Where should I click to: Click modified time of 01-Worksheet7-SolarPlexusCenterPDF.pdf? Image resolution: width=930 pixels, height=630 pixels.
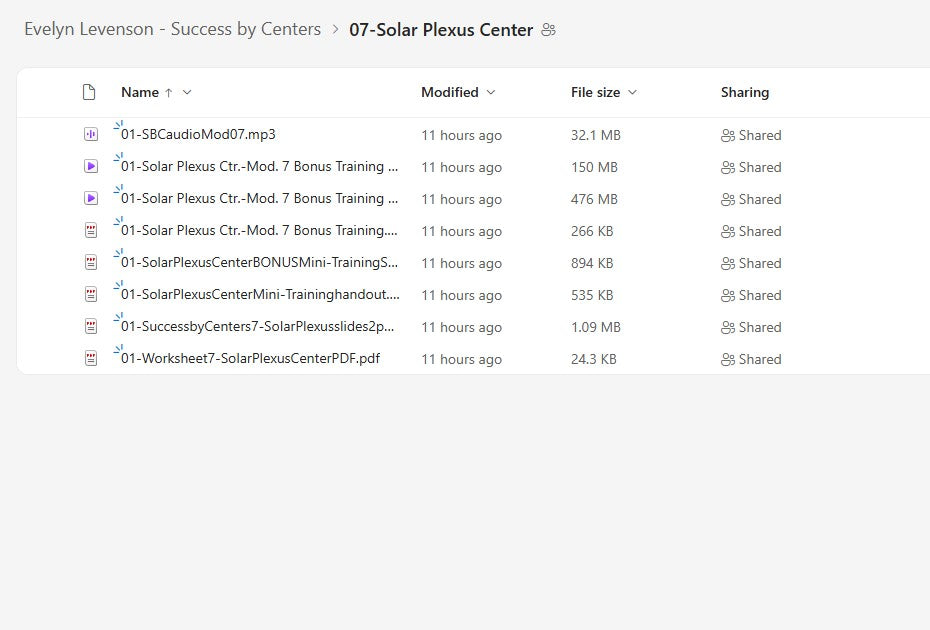[x=461, y=359]
